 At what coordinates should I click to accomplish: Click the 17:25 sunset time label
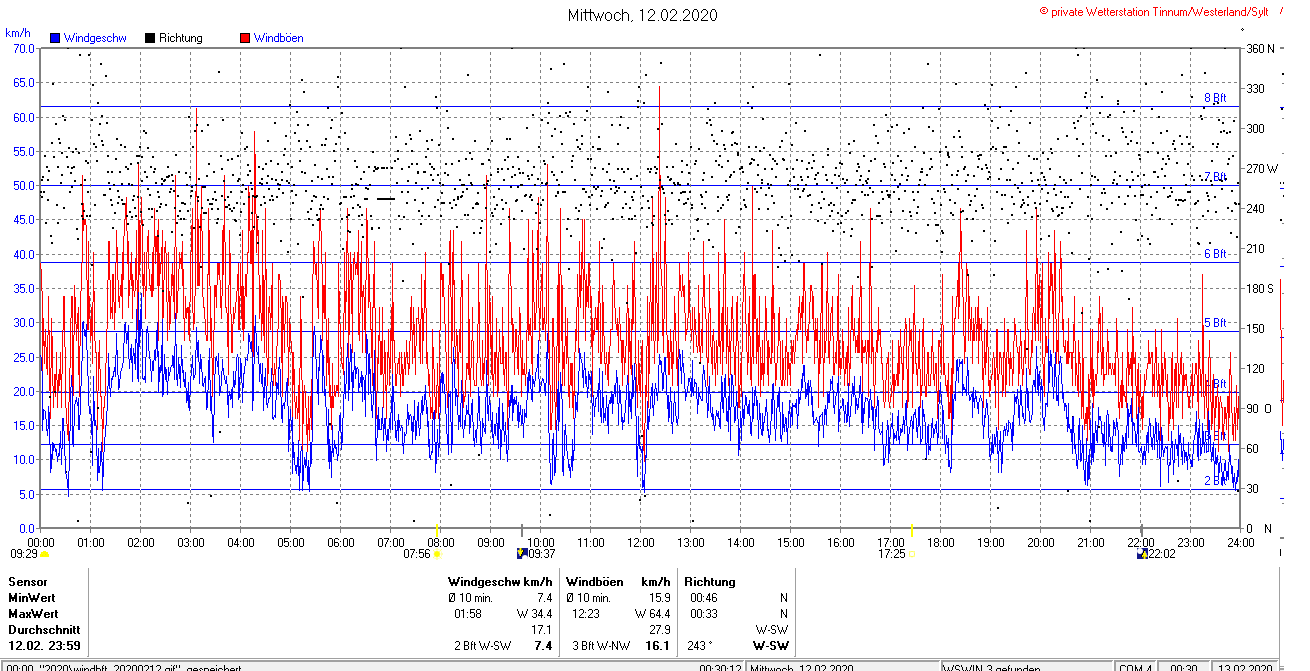click(892, 552)
